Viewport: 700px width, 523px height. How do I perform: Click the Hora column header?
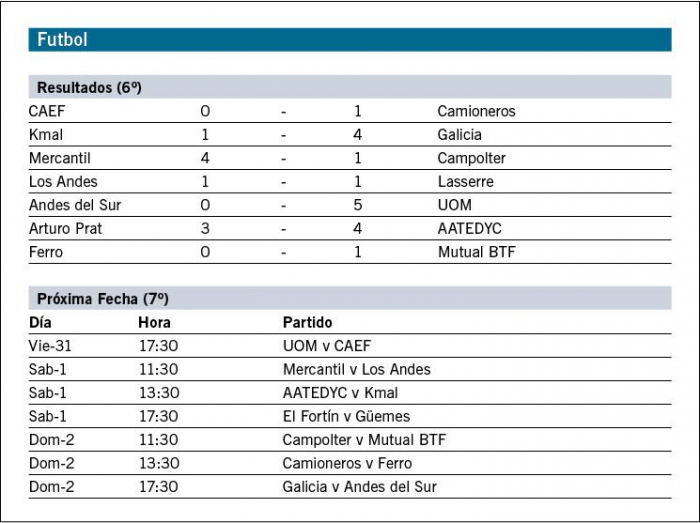coord(154,322)
